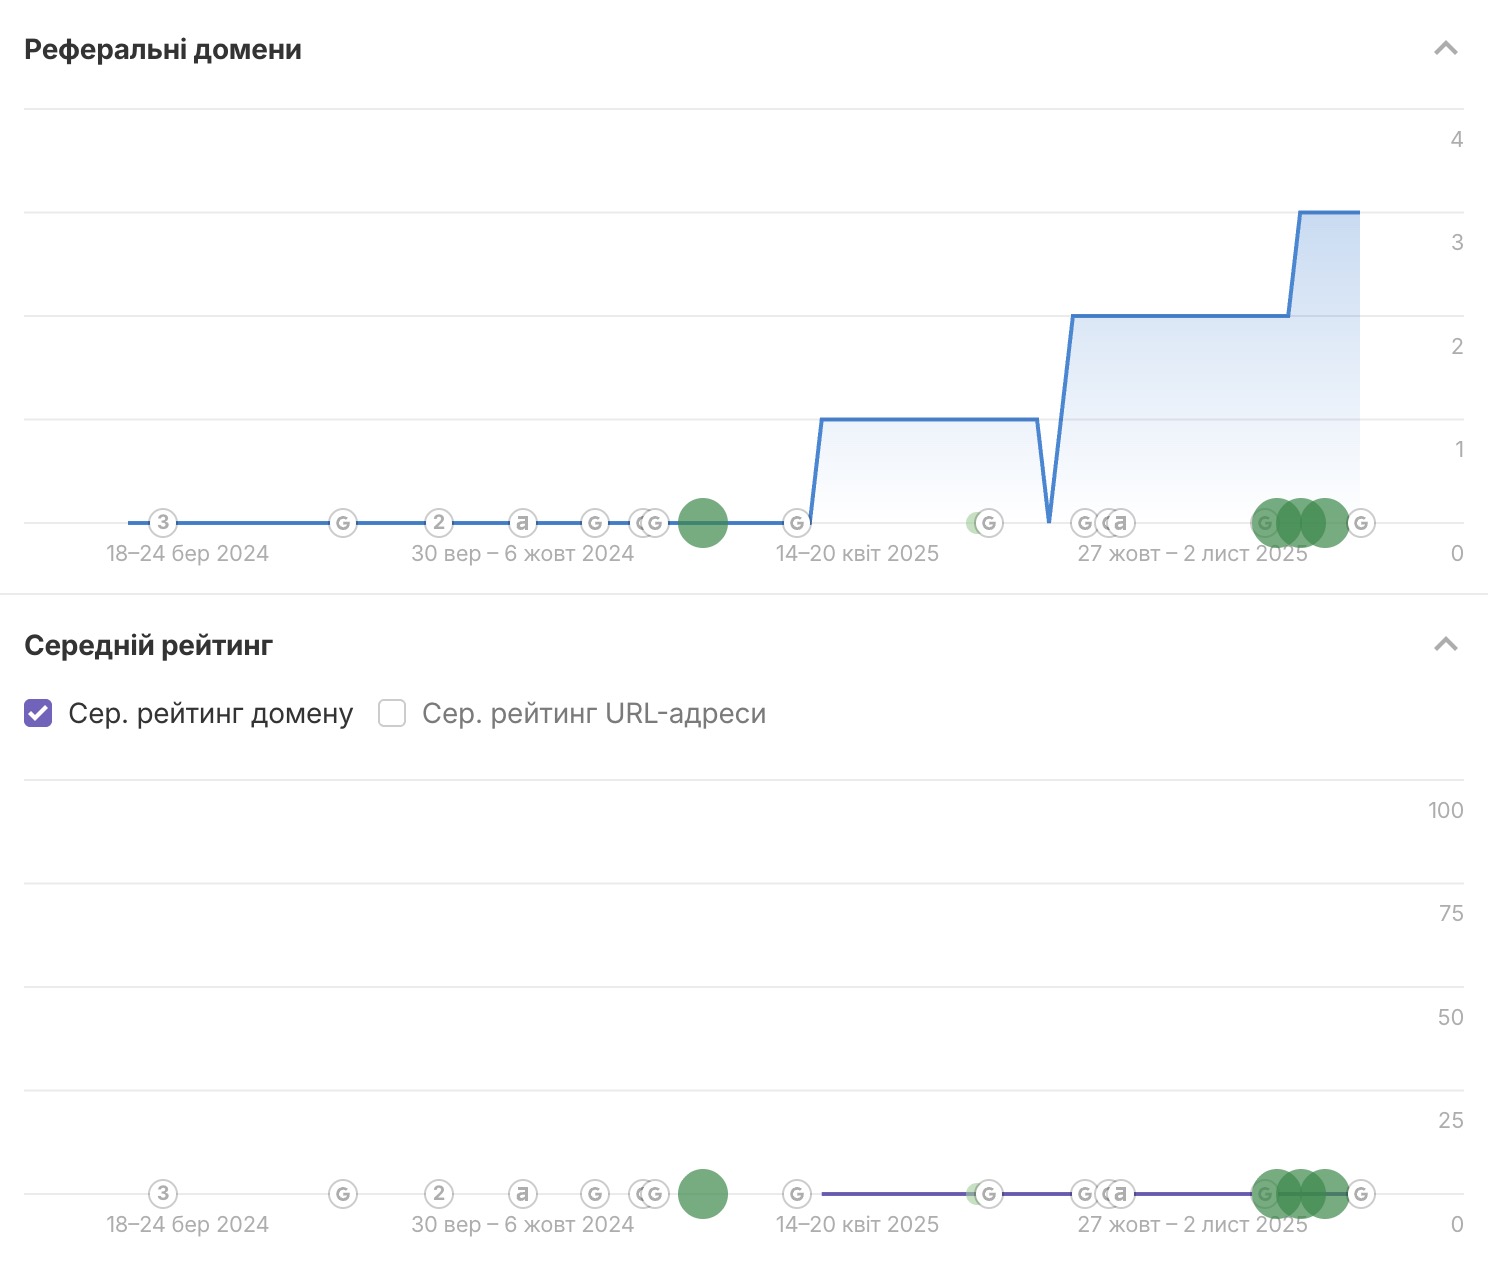Uncheck the Сер. рейтинг домену checkbox
1488x1264 pixels.
[x=38, y=713]
